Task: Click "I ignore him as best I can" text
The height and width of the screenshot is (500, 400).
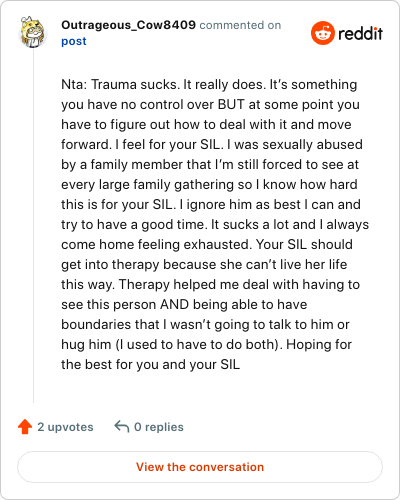Action: [x=254, y=204]
